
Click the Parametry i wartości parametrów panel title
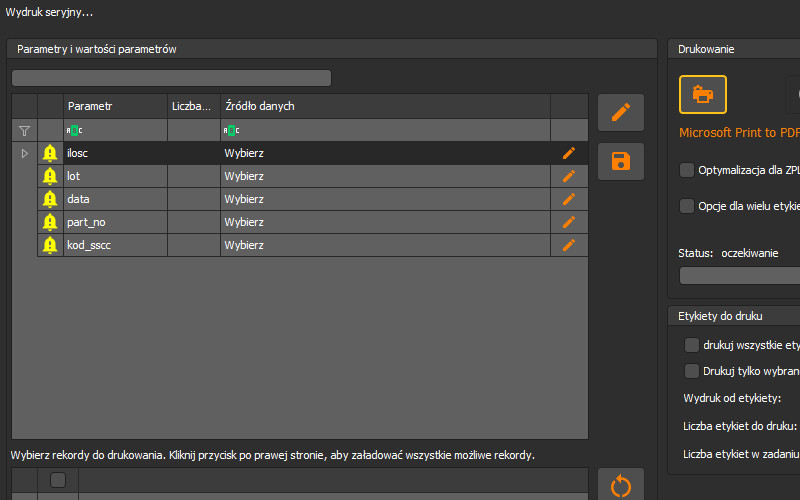(96, 49)
